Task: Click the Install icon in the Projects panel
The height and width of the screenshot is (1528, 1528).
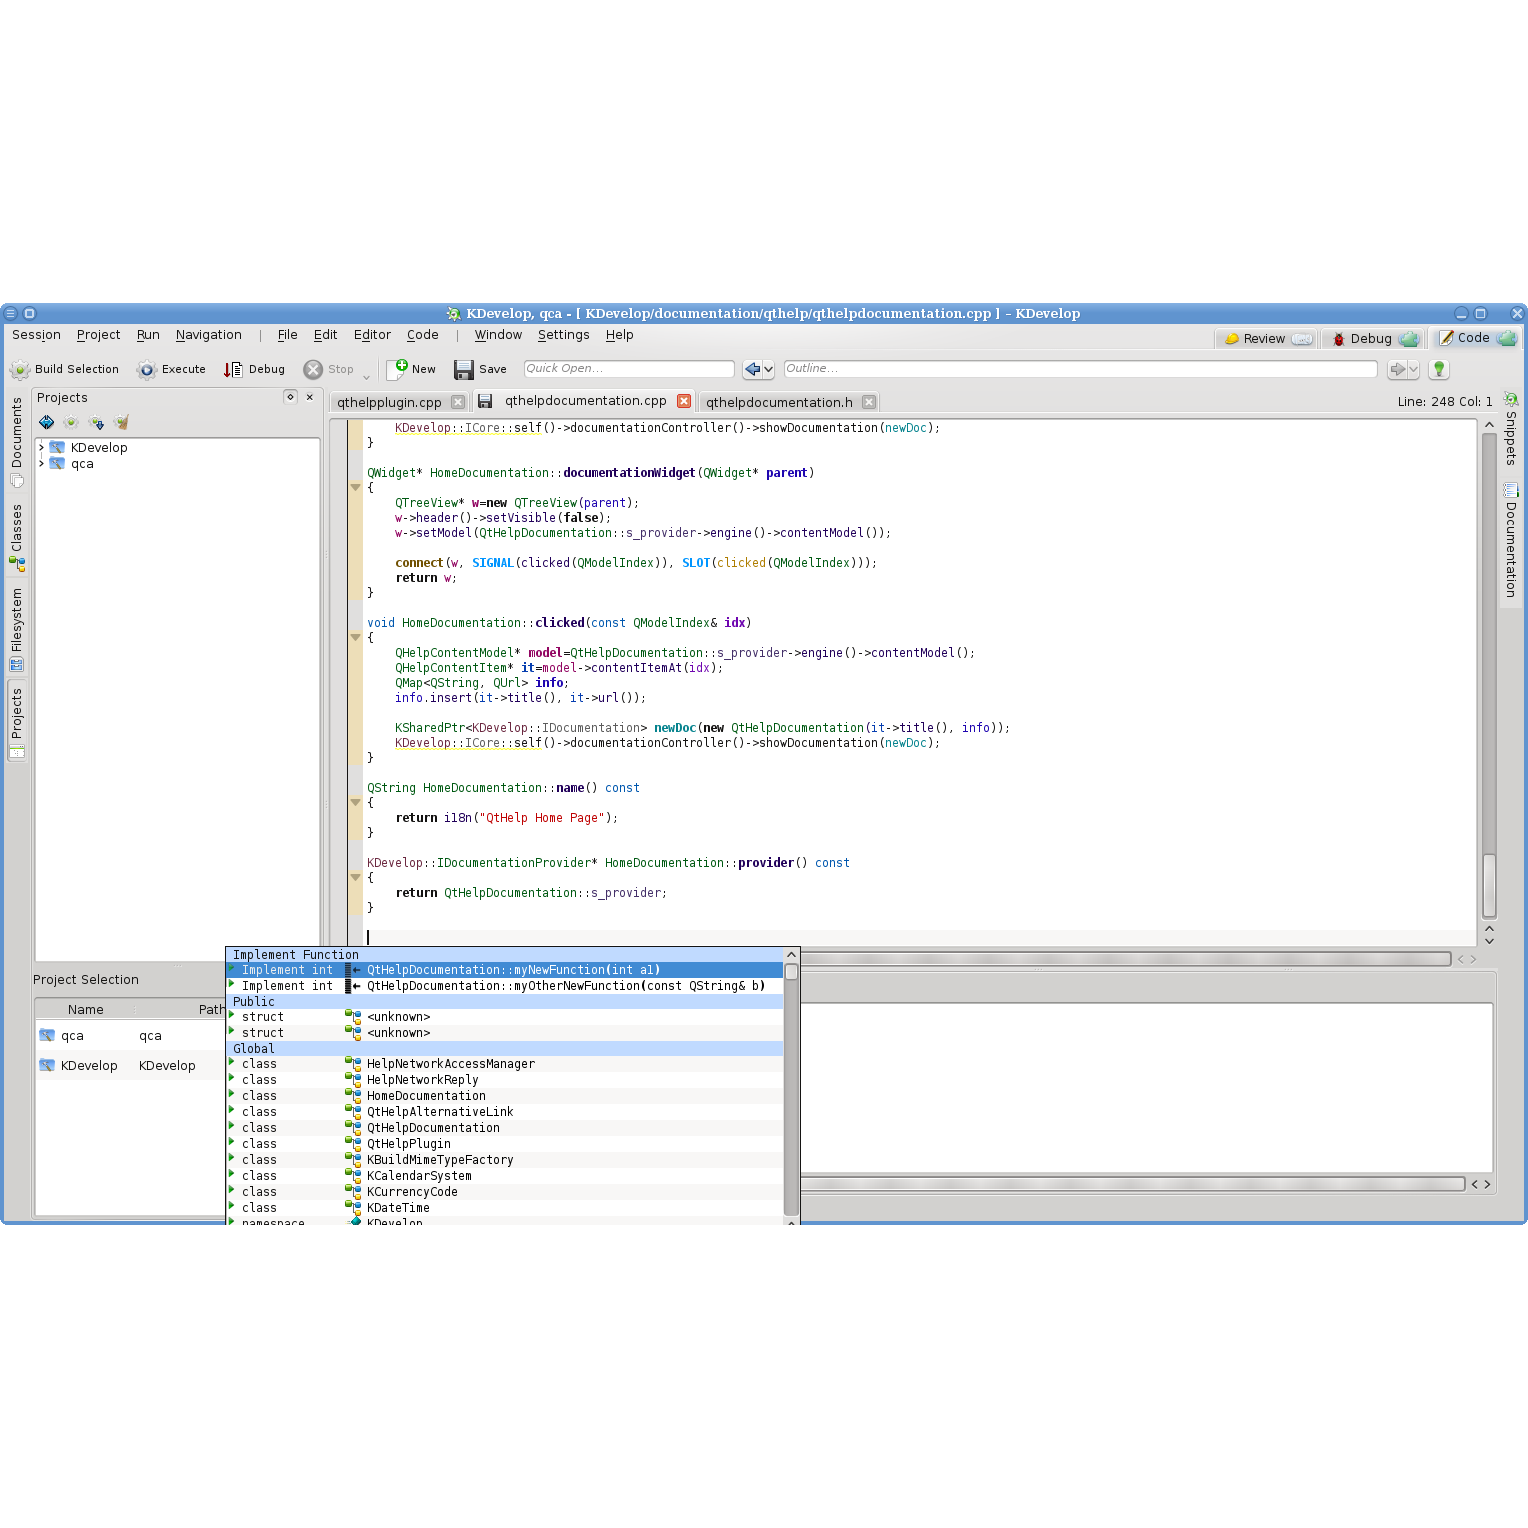Action: pyautogui.click(x=96, y=422)
